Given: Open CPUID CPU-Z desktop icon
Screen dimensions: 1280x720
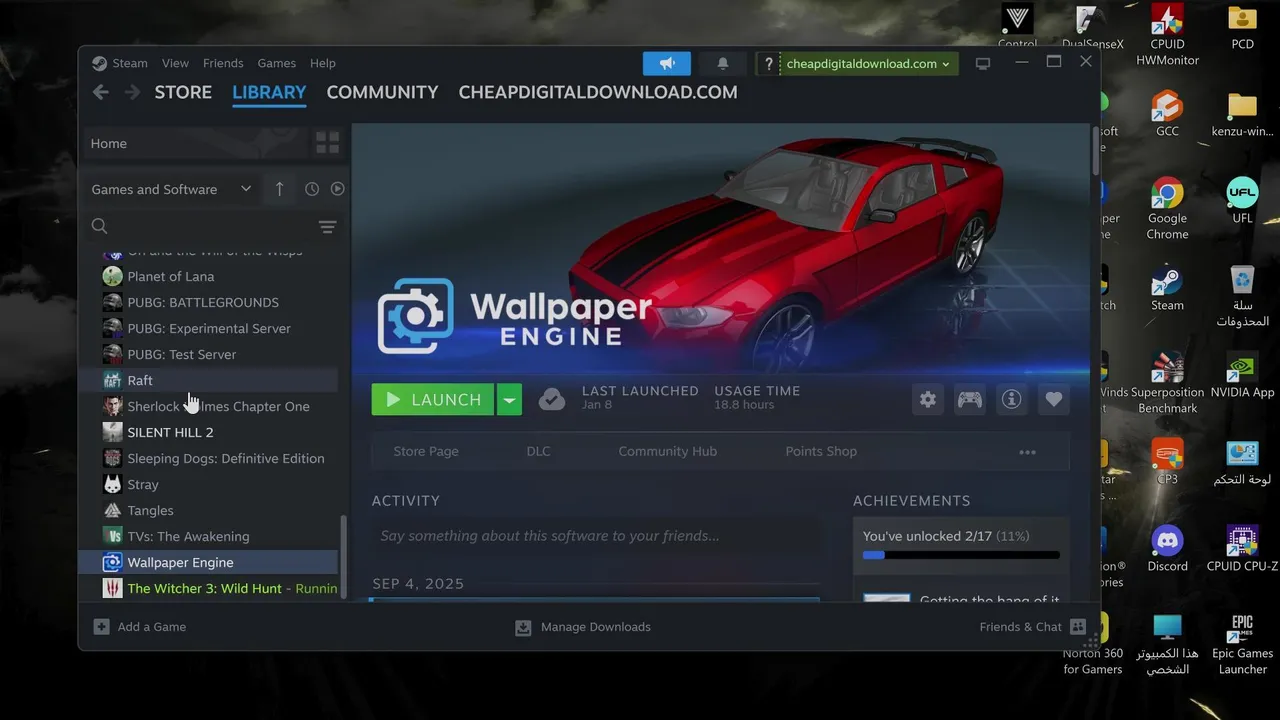Looking at the screenshot, I should pos(1242,548).
